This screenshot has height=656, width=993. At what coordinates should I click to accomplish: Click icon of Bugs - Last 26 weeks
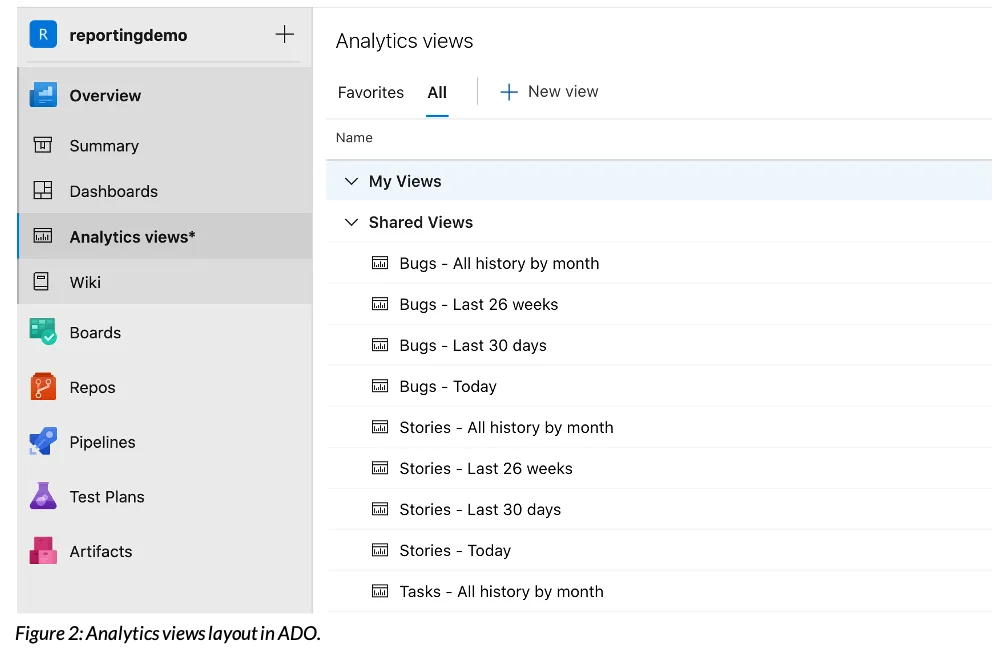pos(380,304)
